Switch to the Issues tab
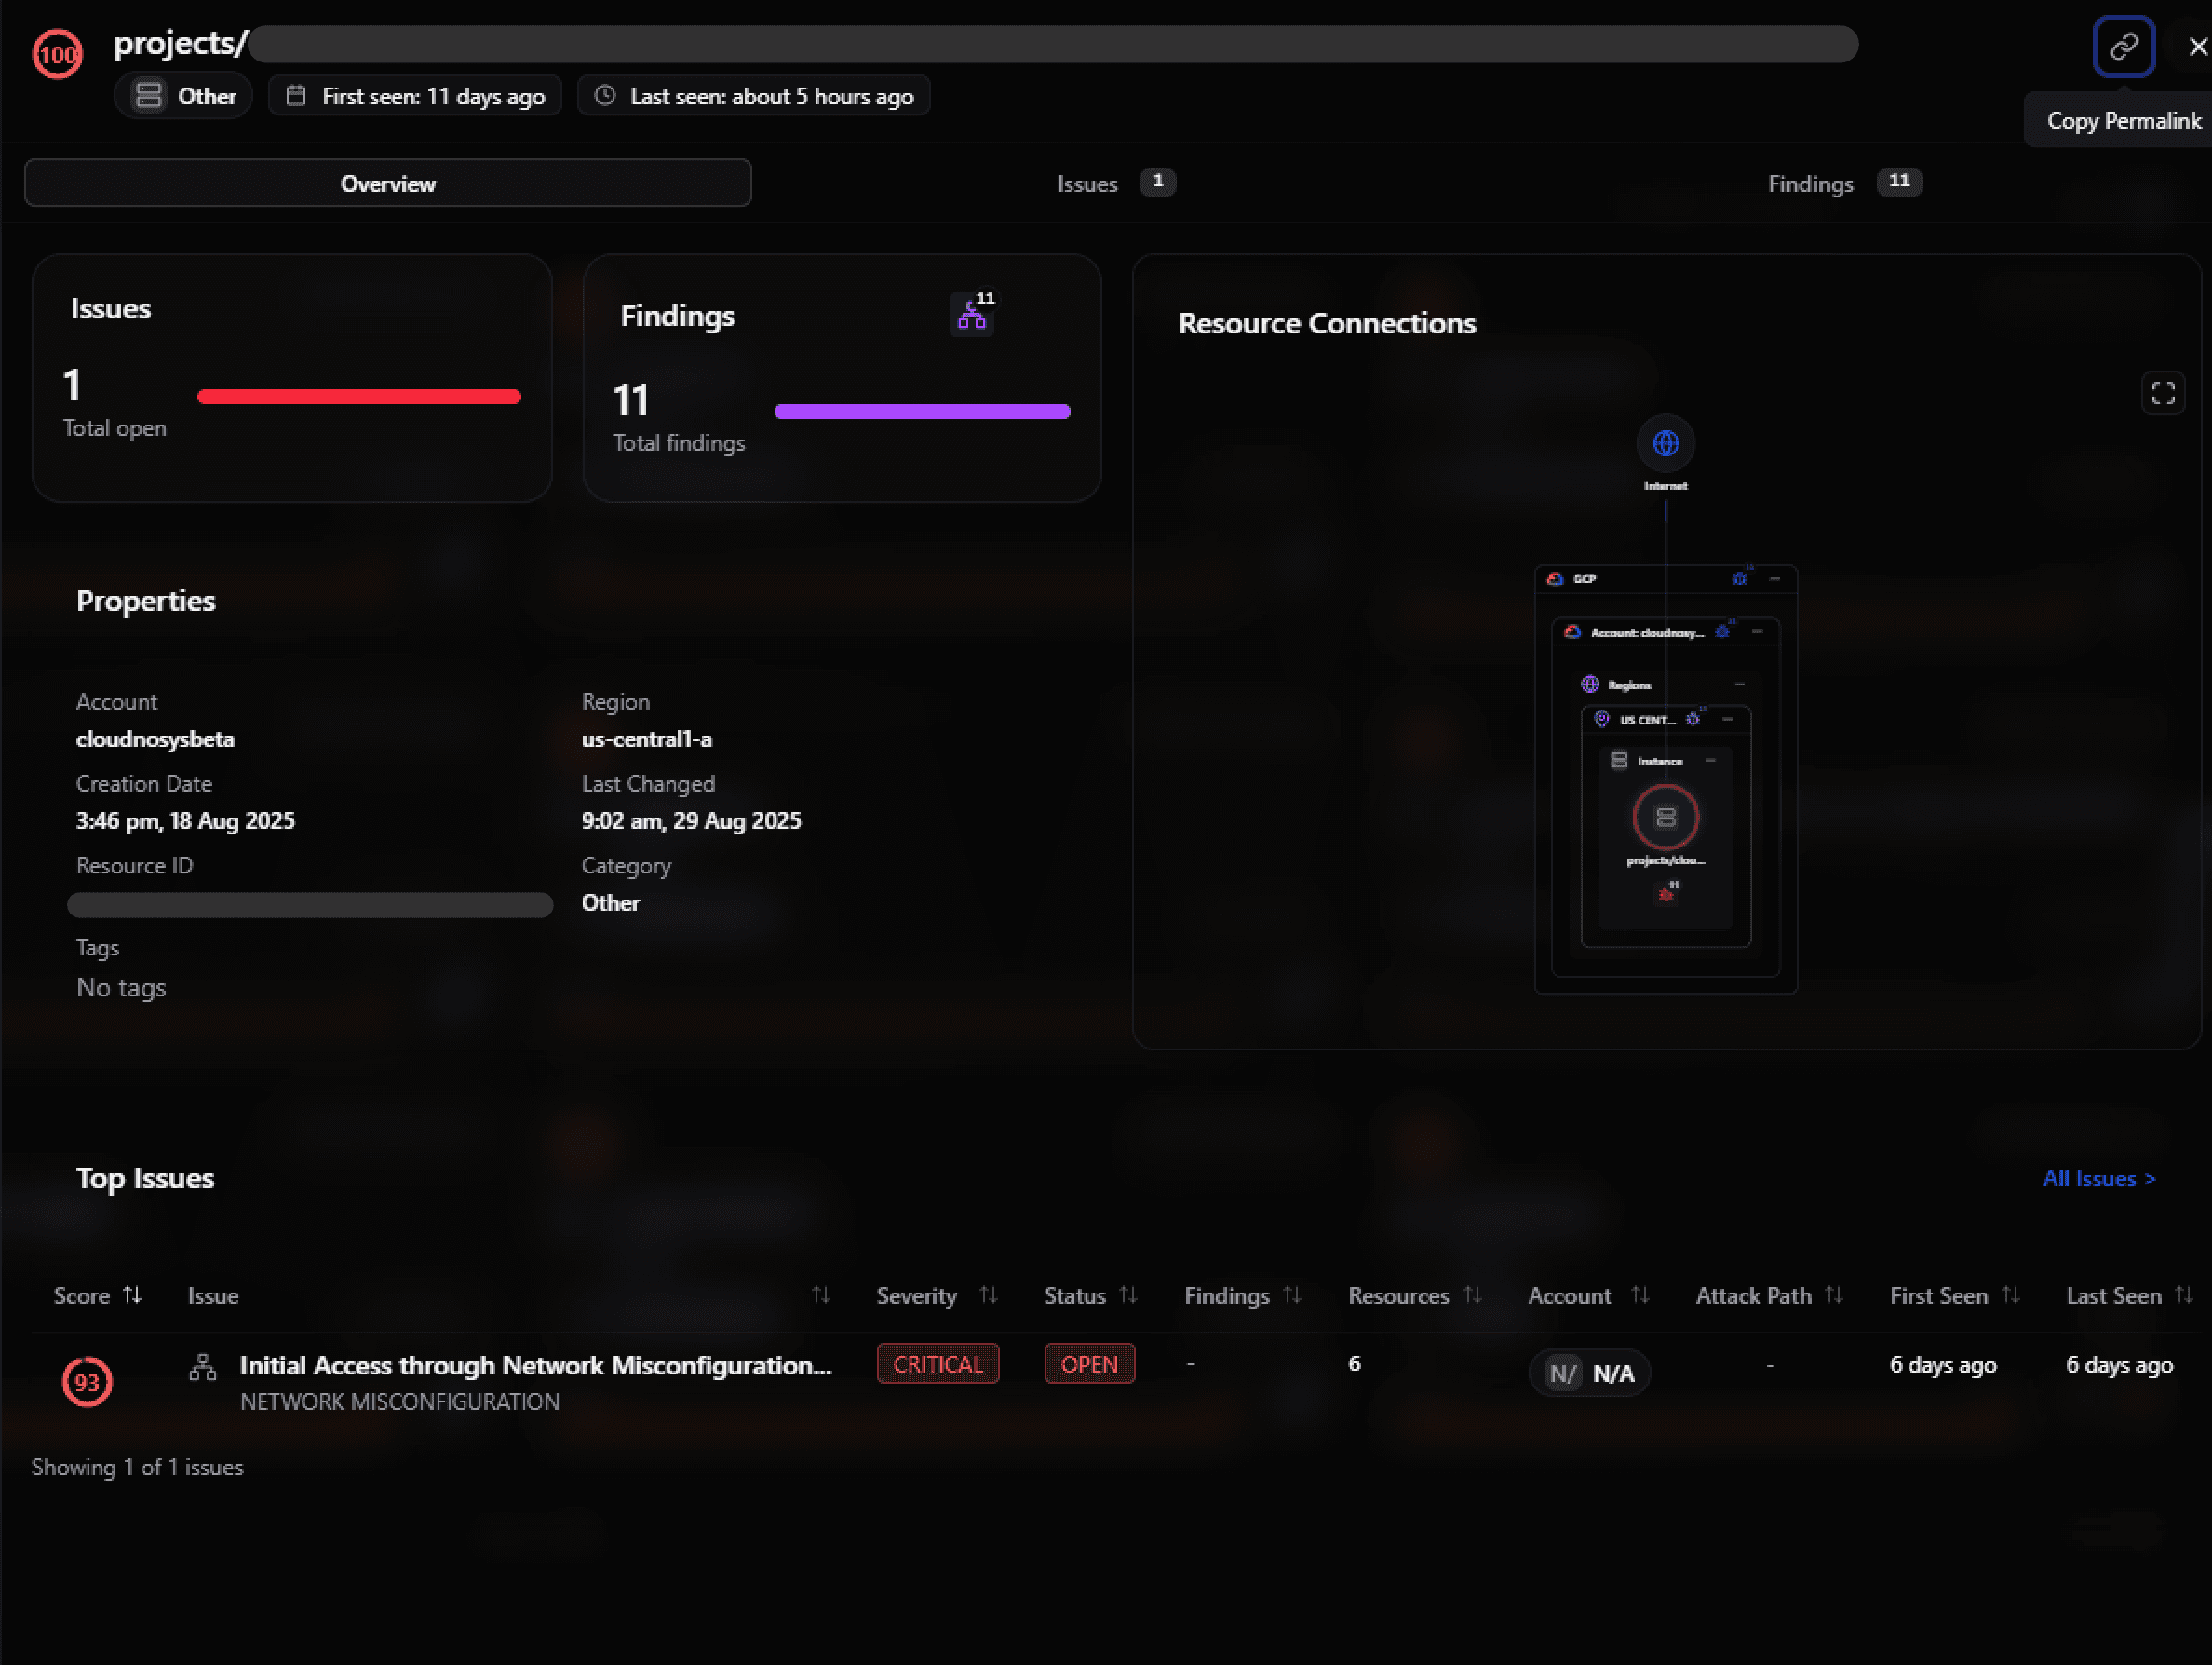Screen dimensions: 2212x1665 pos(1115,183)
